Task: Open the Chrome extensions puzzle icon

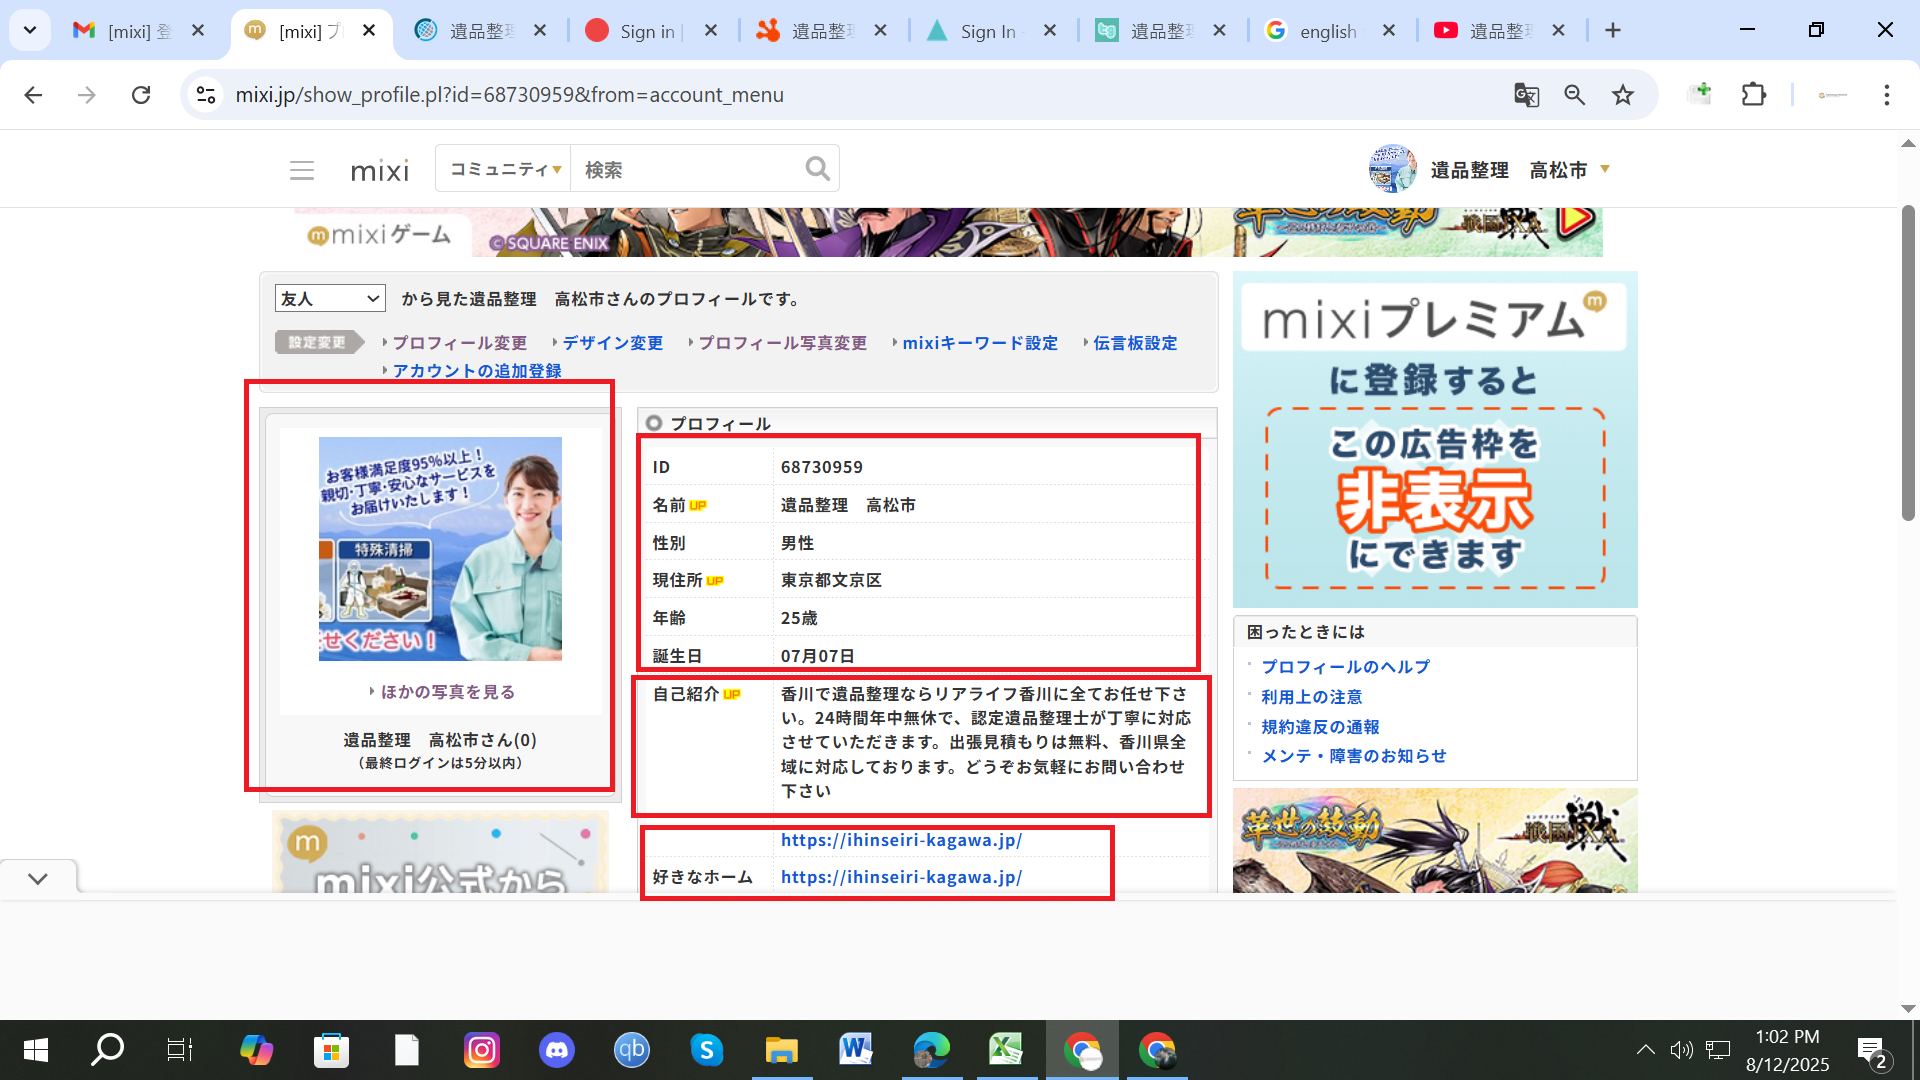Action: (x=1753, y=95)
